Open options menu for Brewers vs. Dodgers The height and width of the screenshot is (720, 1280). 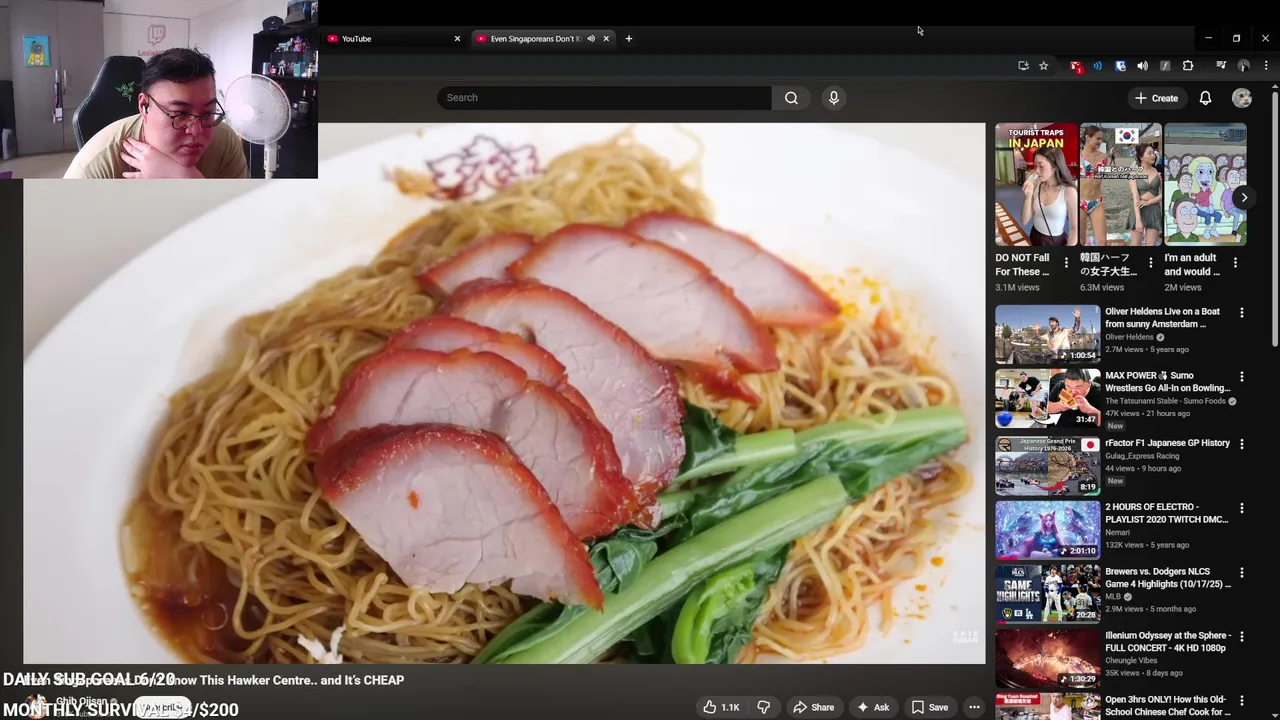[x=1242, y=573]
